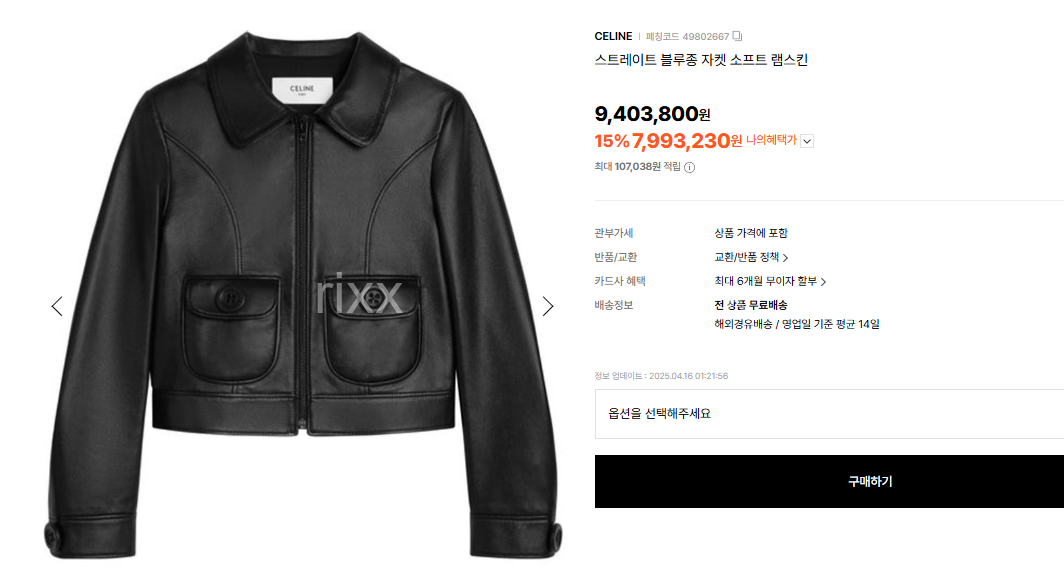Click the original price 9,403,800원
Screen dimensions: 1064x575
[652, 114]
